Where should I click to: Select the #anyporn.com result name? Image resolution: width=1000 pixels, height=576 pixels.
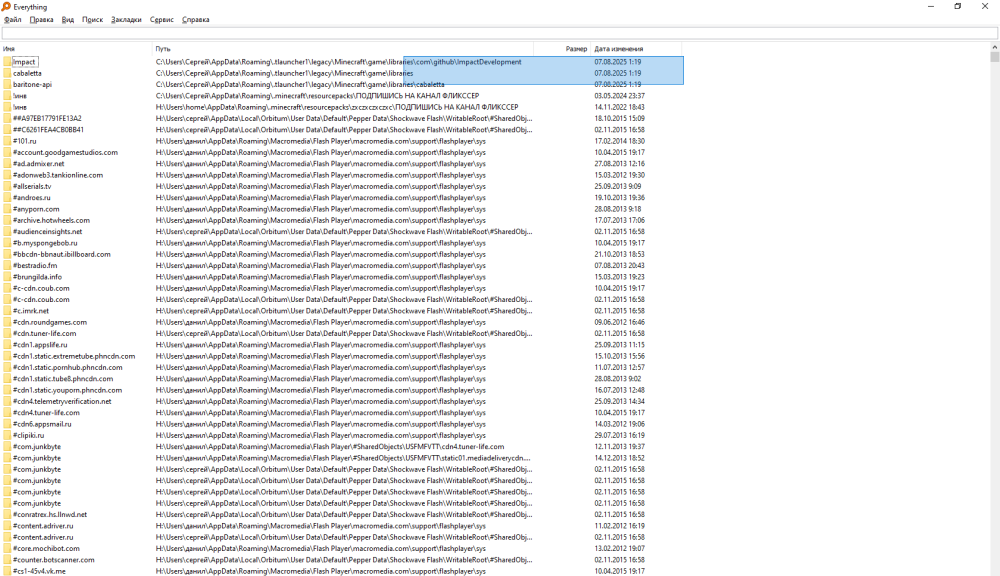pos(36,209)
